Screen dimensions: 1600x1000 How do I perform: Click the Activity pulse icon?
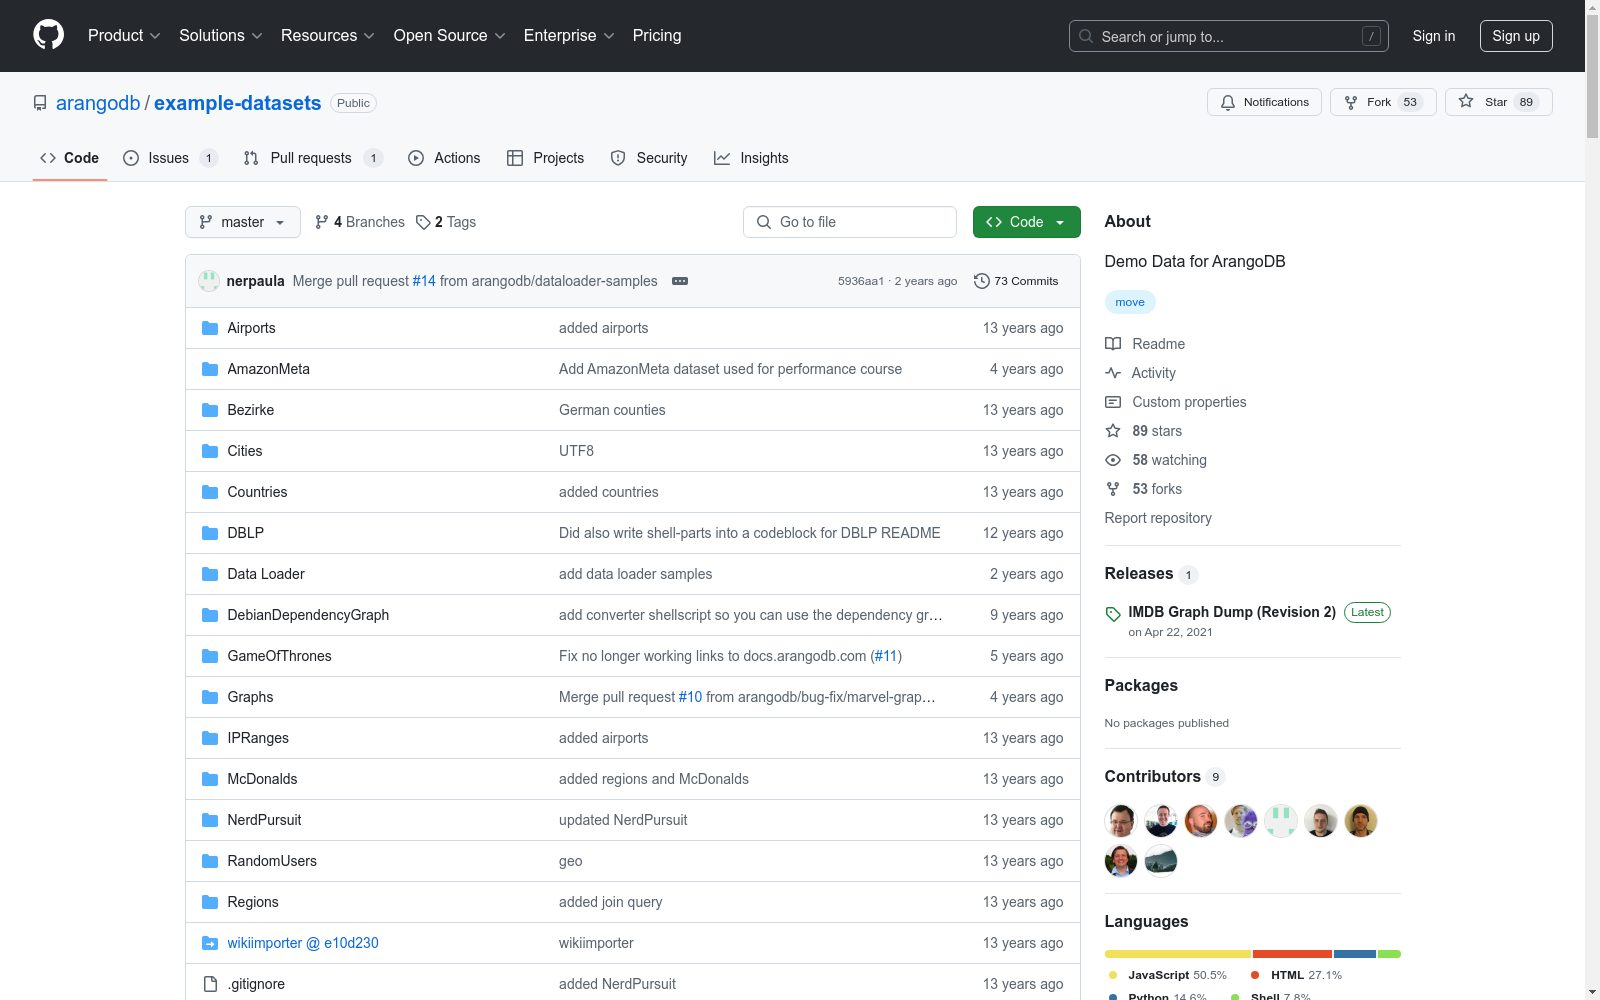[1113, 373]
